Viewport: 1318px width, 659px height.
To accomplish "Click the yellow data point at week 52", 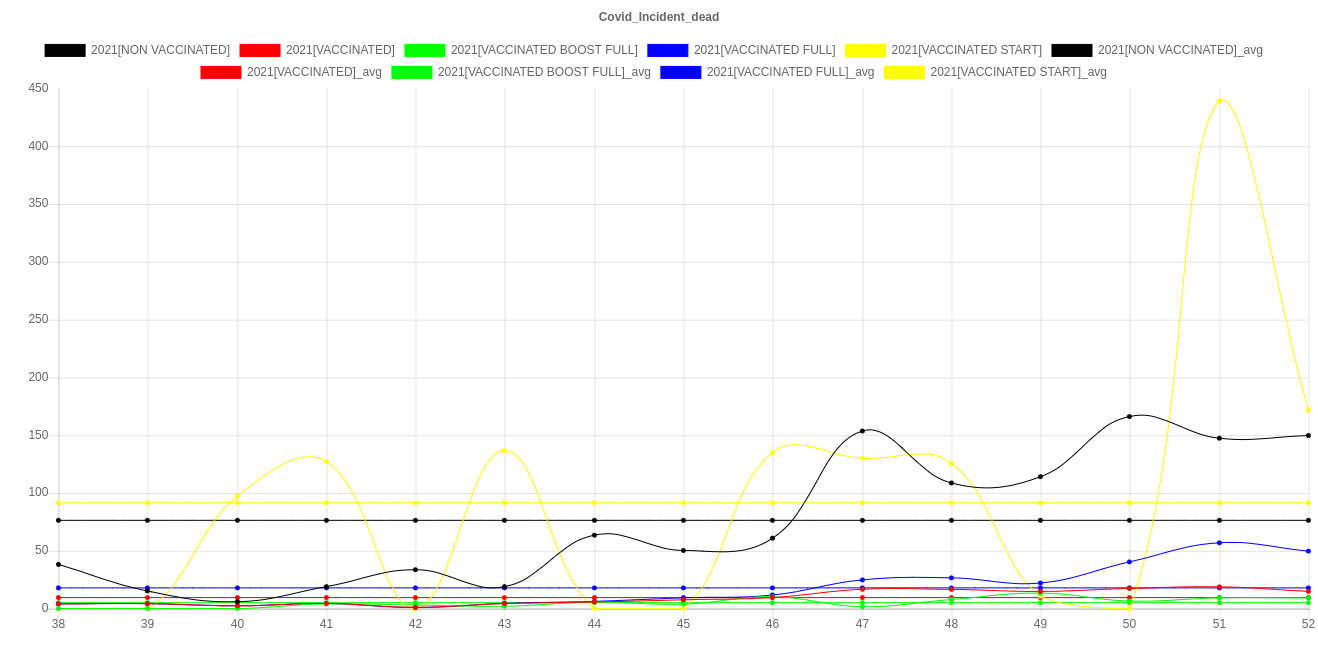I will click(x=1308, y=410).
